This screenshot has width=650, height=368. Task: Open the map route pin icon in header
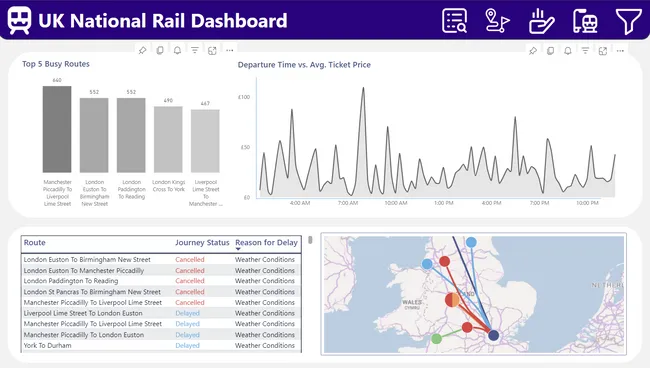[497, 20]
